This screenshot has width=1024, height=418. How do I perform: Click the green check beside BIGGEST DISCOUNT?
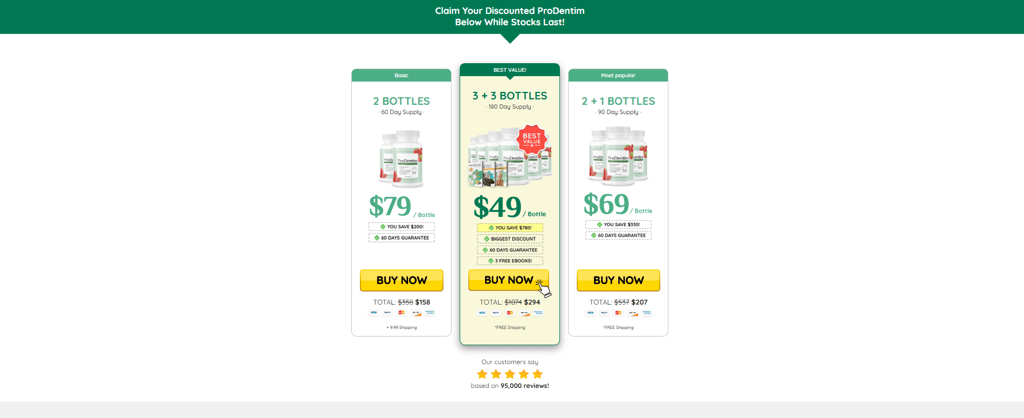487,239
